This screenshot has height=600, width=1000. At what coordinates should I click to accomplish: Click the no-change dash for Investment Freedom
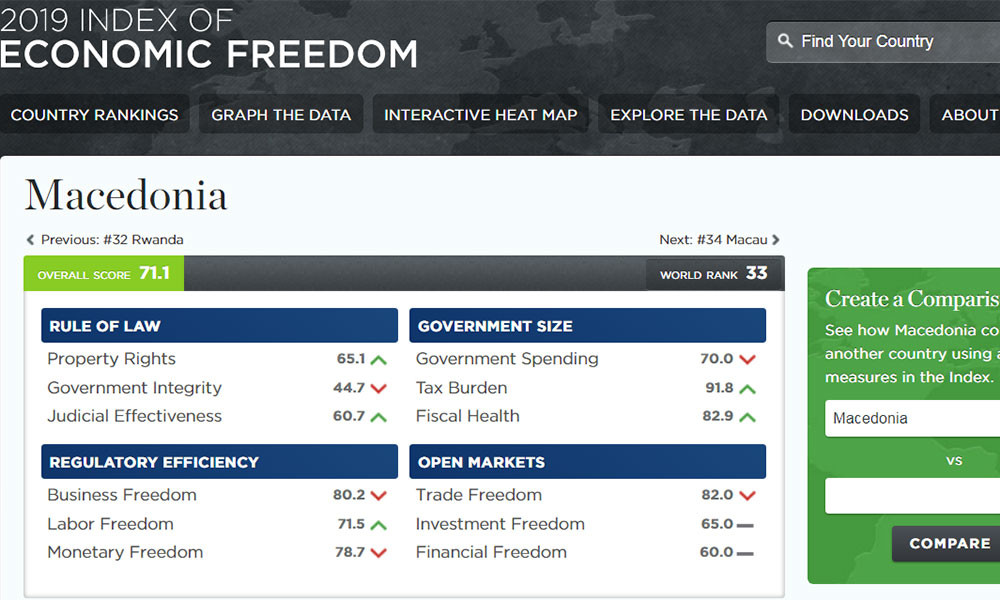point(745,525)
